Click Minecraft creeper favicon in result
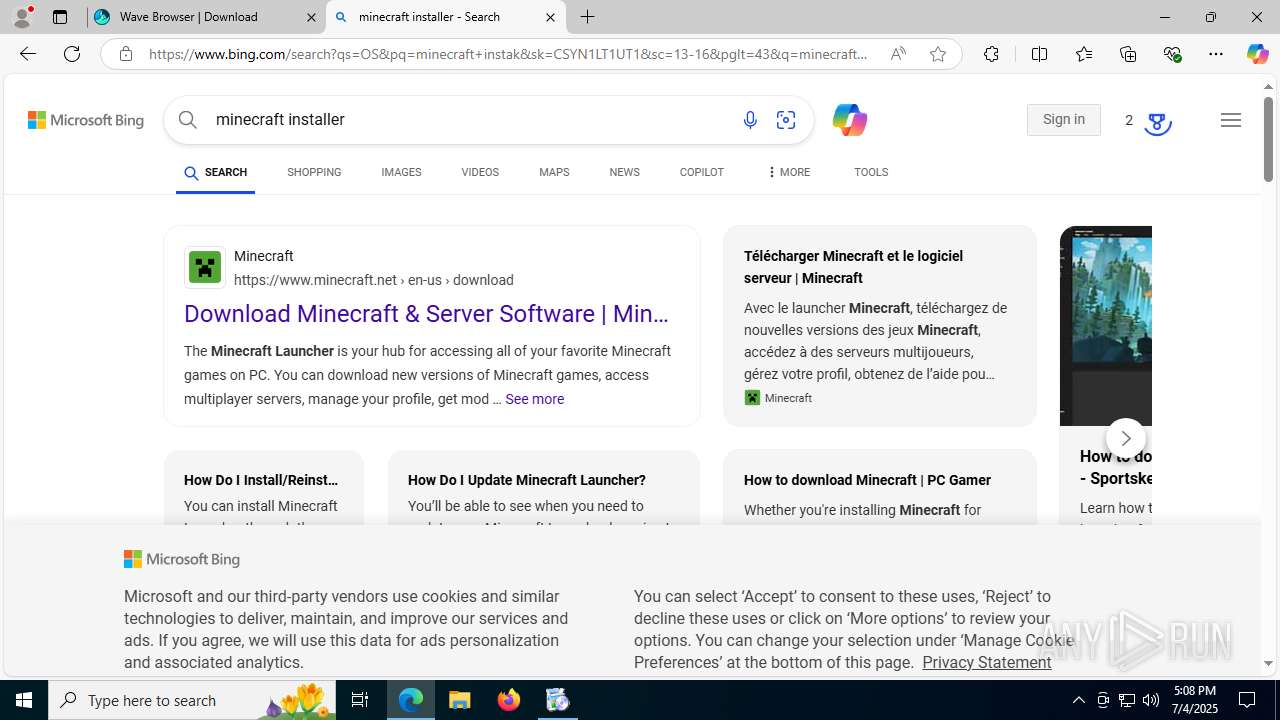 [x=205, y=268]
